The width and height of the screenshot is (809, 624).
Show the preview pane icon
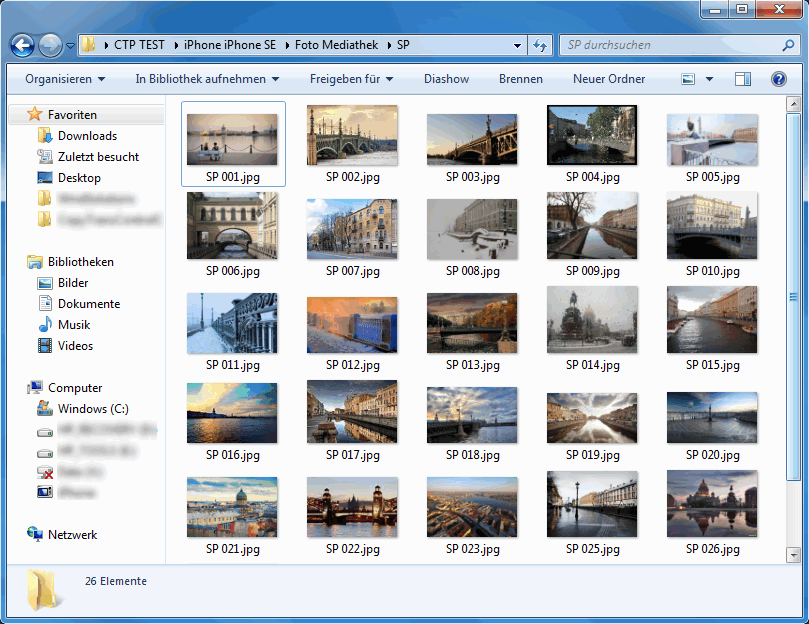click(x=741, y=78)
